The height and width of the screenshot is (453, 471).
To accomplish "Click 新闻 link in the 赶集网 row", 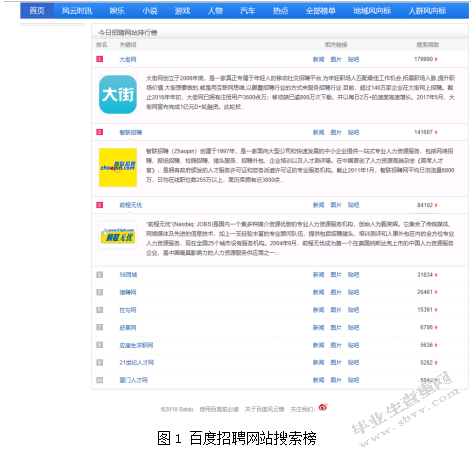I will [318, 328].
